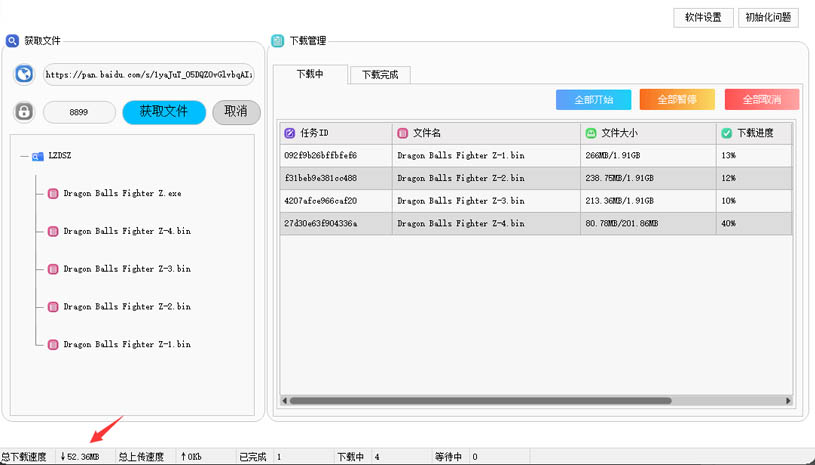Click the magnifier icon next to 获取文件 heading
The height and width of the screenshot is (465, 815).
[13, 41]
